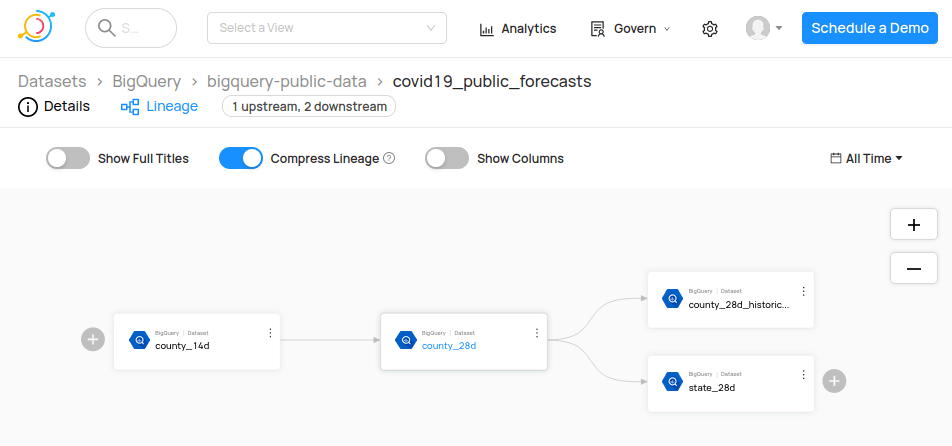Open the three-dot menu on county_28d node
This screenshot has height=446, width=952.
pos(537,333)
